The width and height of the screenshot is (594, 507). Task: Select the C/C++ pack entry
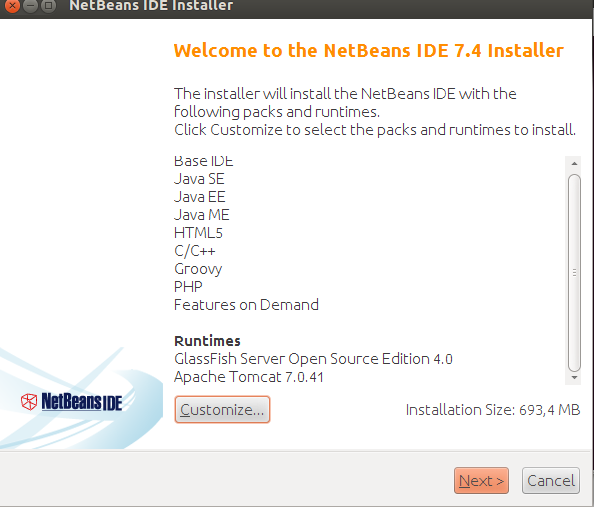pyautogui.click(x=195, y=251)
